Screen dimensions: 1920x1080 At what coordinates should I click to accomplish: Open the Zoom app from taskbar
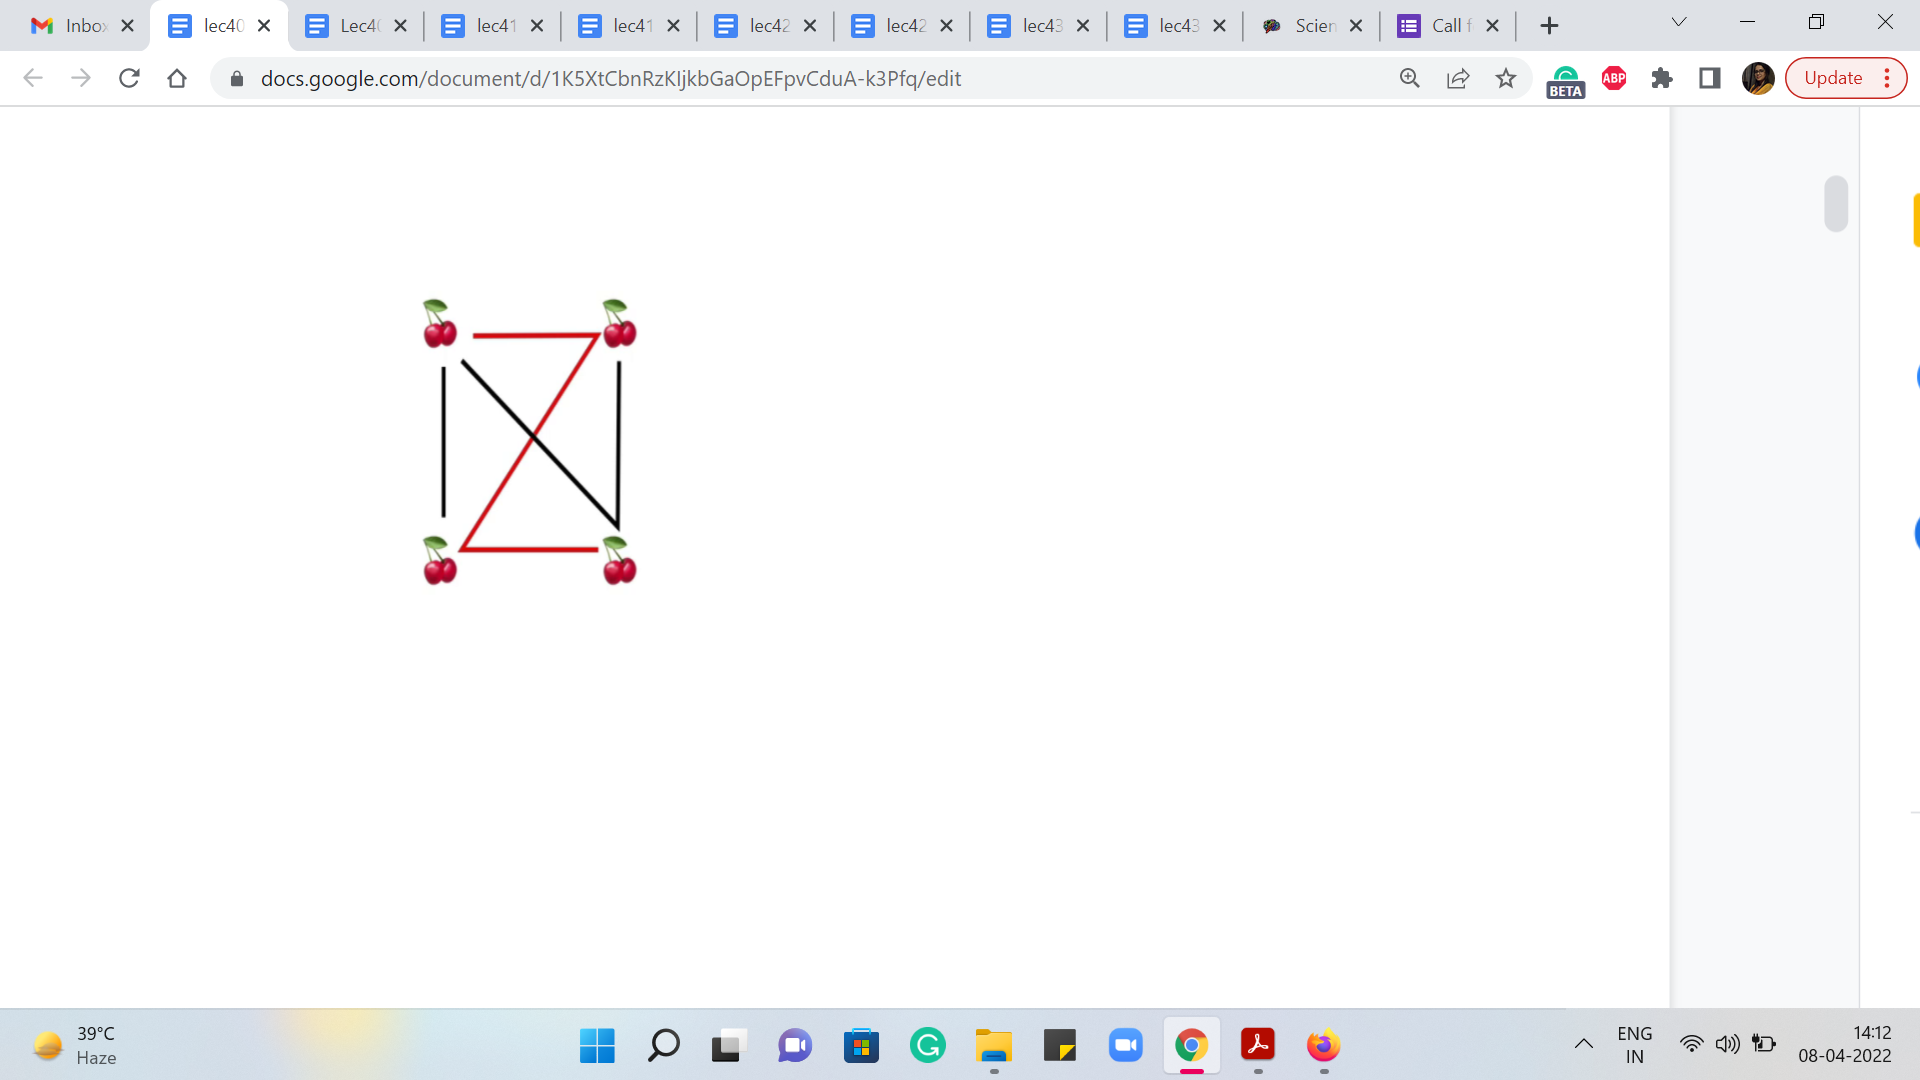[1126, 1045]
